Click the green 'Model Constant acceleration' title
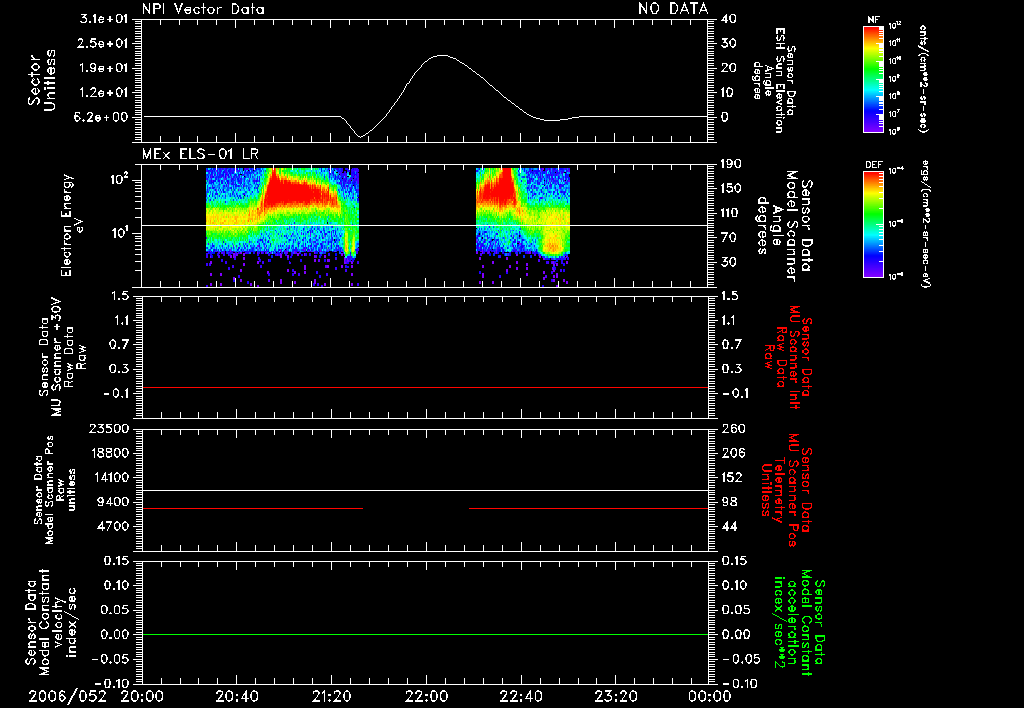Image resolution: width=1024 pixels, height=708 pixels. point(800,624)
